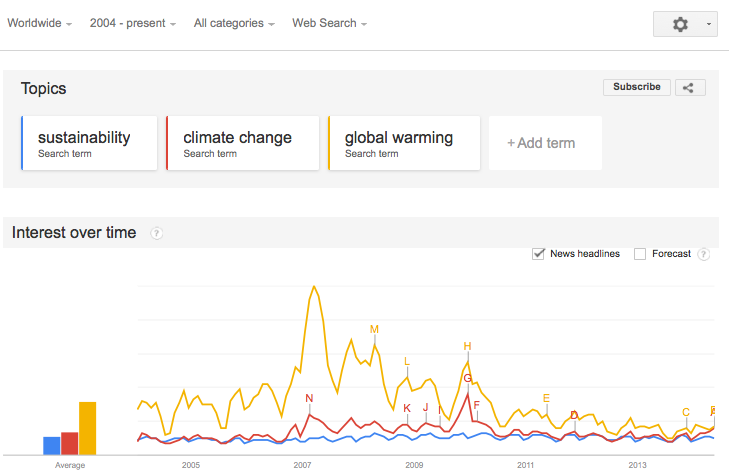Viewport: 729px width, 473px height.
Task: Open the Interest over time help icon
Action: [x=157, y=233]
